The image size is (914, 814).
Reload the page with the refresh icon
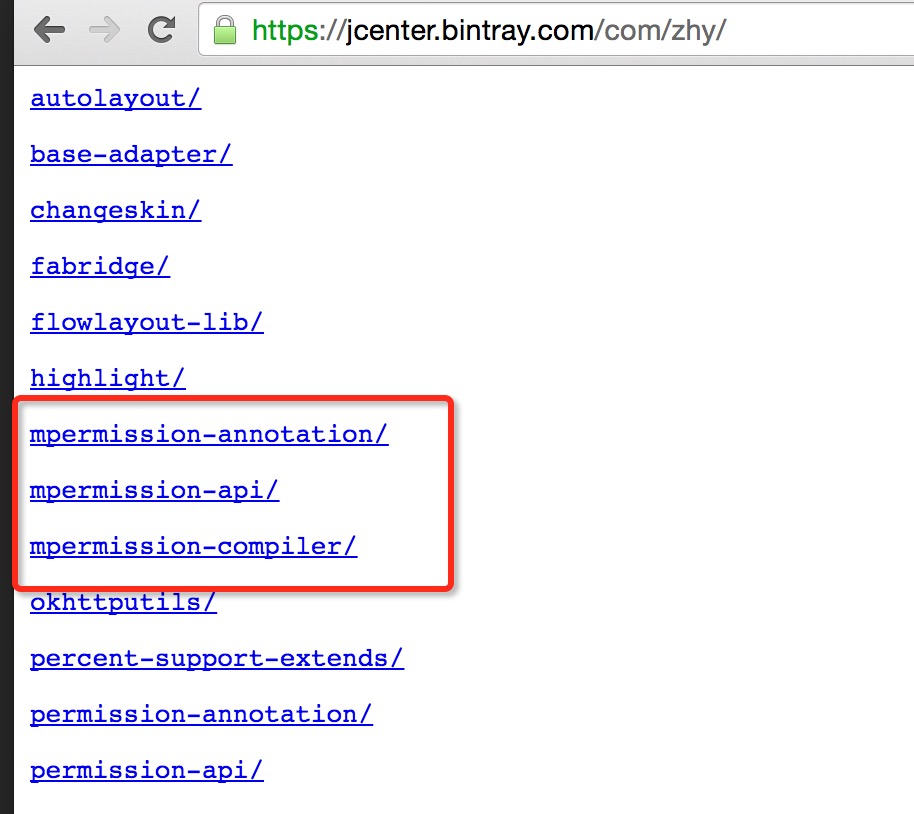click(161, 30)
